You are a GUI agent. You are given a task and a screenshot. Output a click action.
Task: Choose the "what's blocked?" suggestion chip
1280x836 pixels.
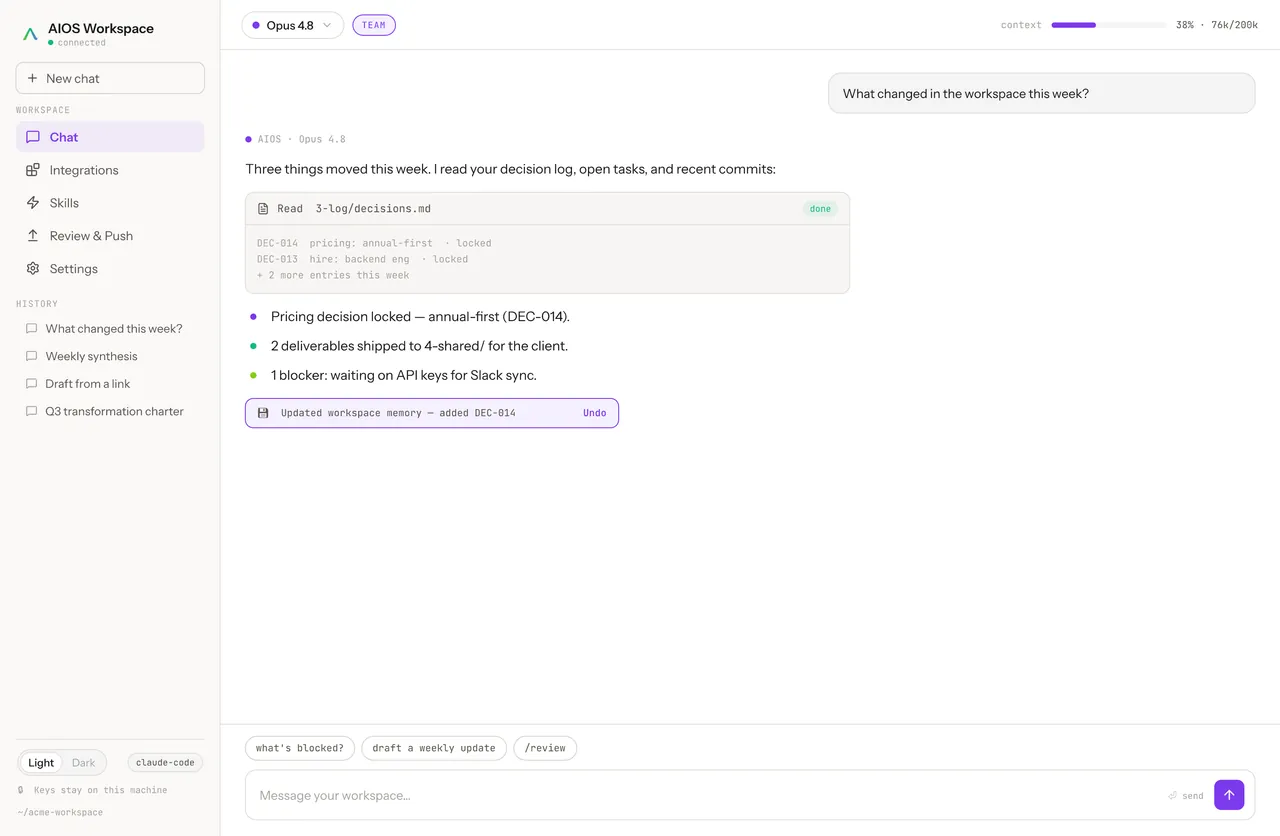tap(300, 748)
